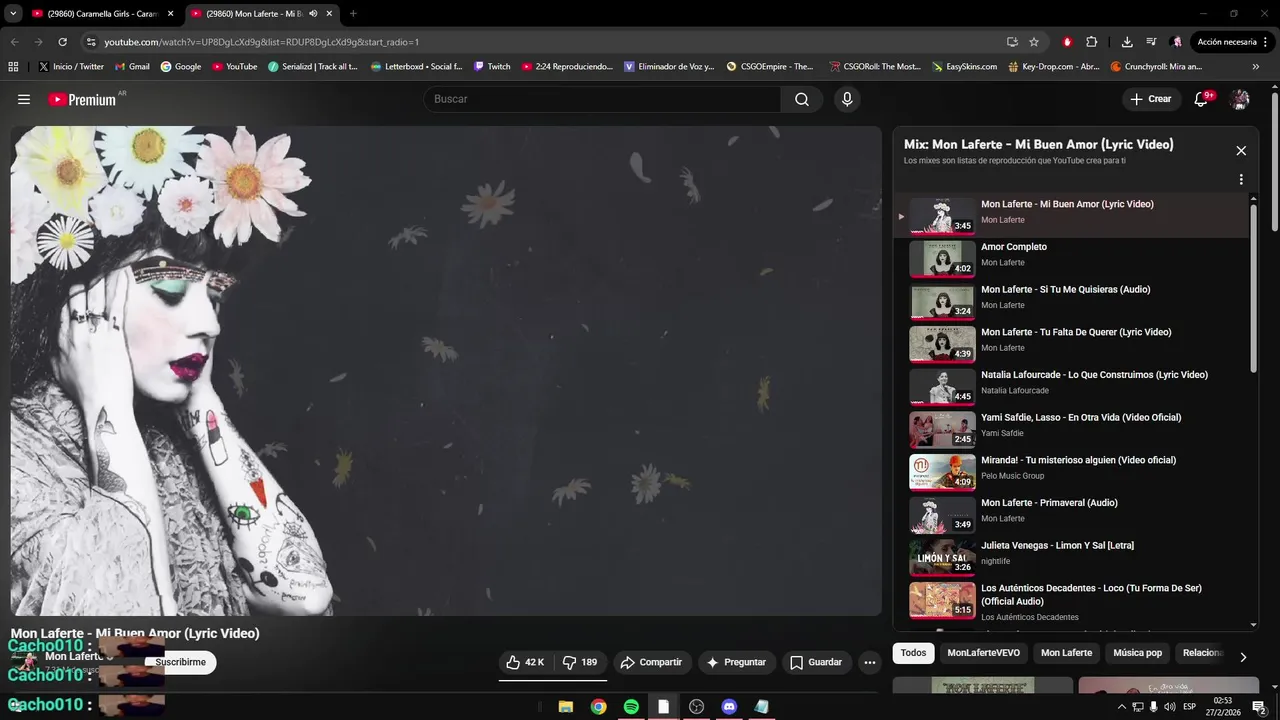Close the Caramella Girls tab
Viewport: 1280px width, 720px height.
tap(170, 13)
